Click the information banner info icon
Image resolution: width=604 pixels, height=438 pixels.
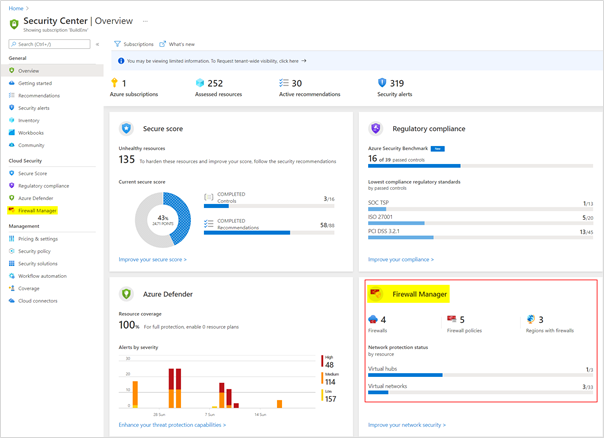pos(121,61)
